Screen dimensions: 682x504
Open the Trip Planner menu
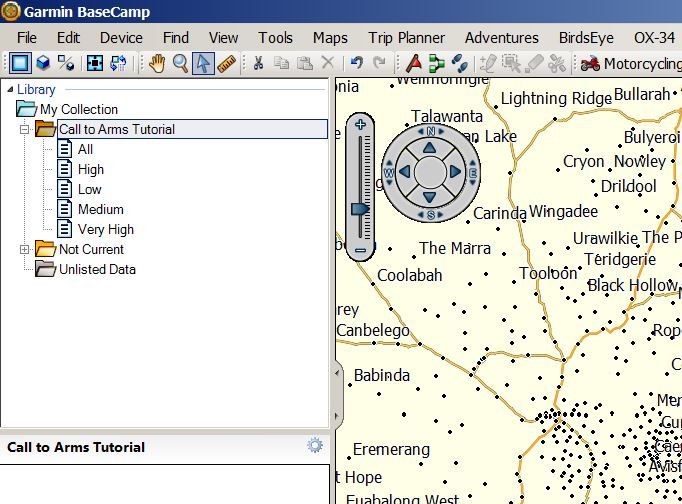(x=407, y=38)
